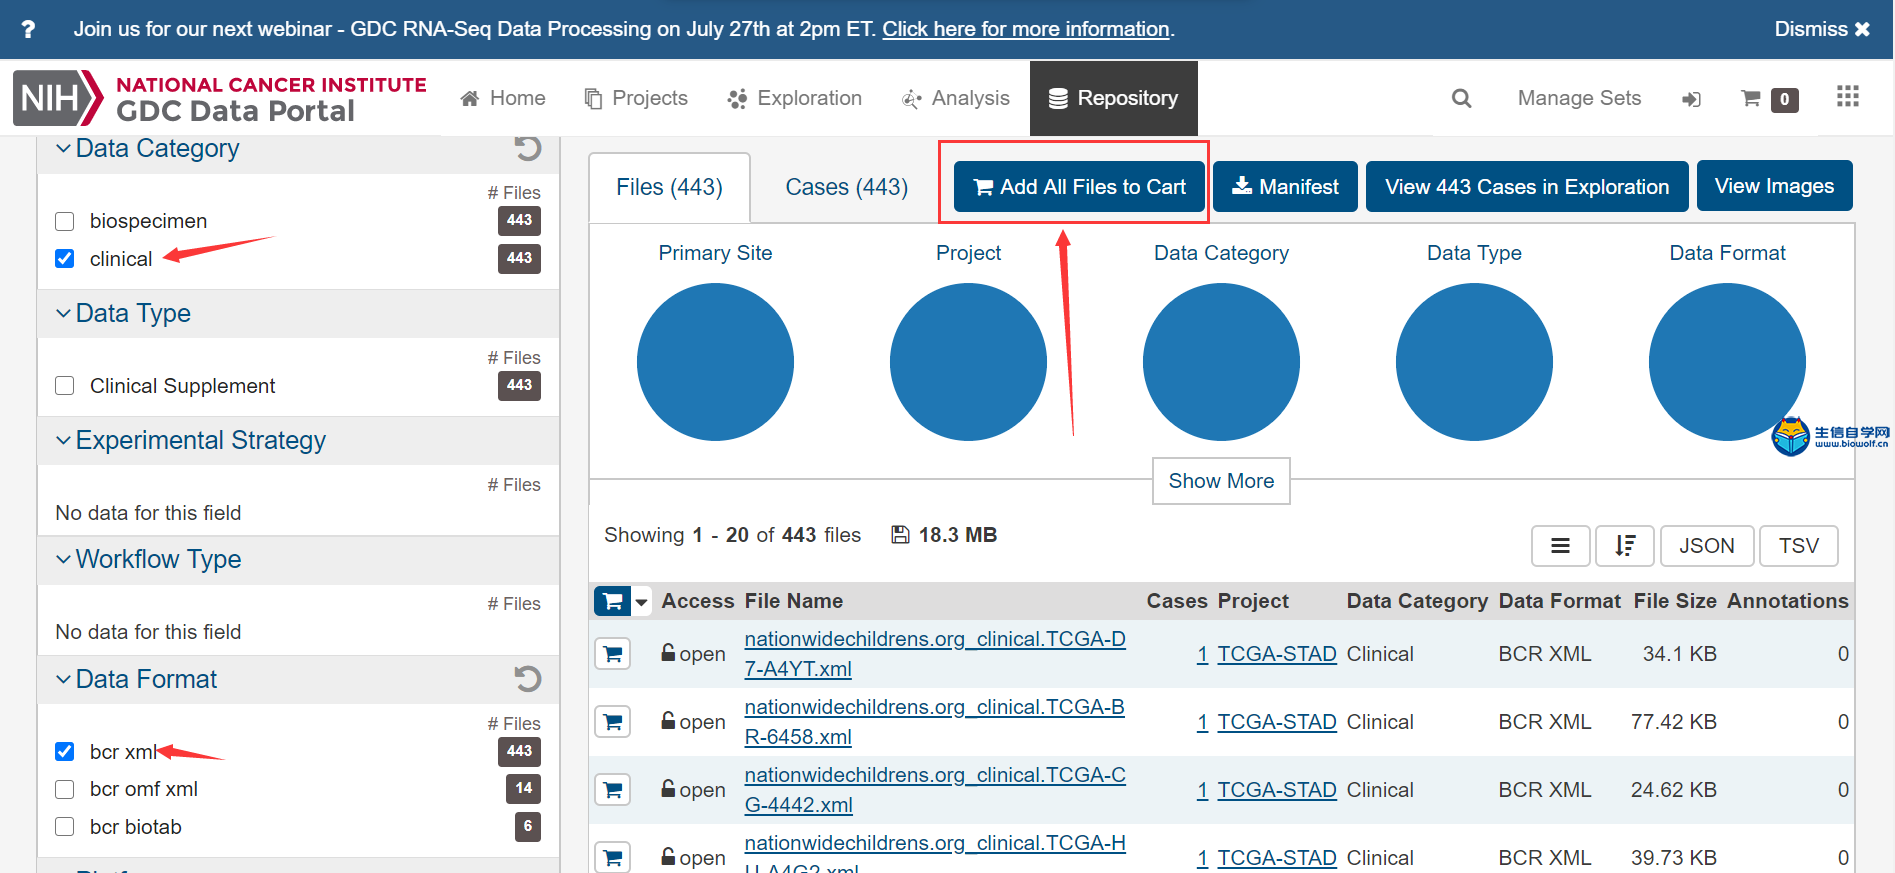Open the sort table icon button

click(x=1625, y=546)
